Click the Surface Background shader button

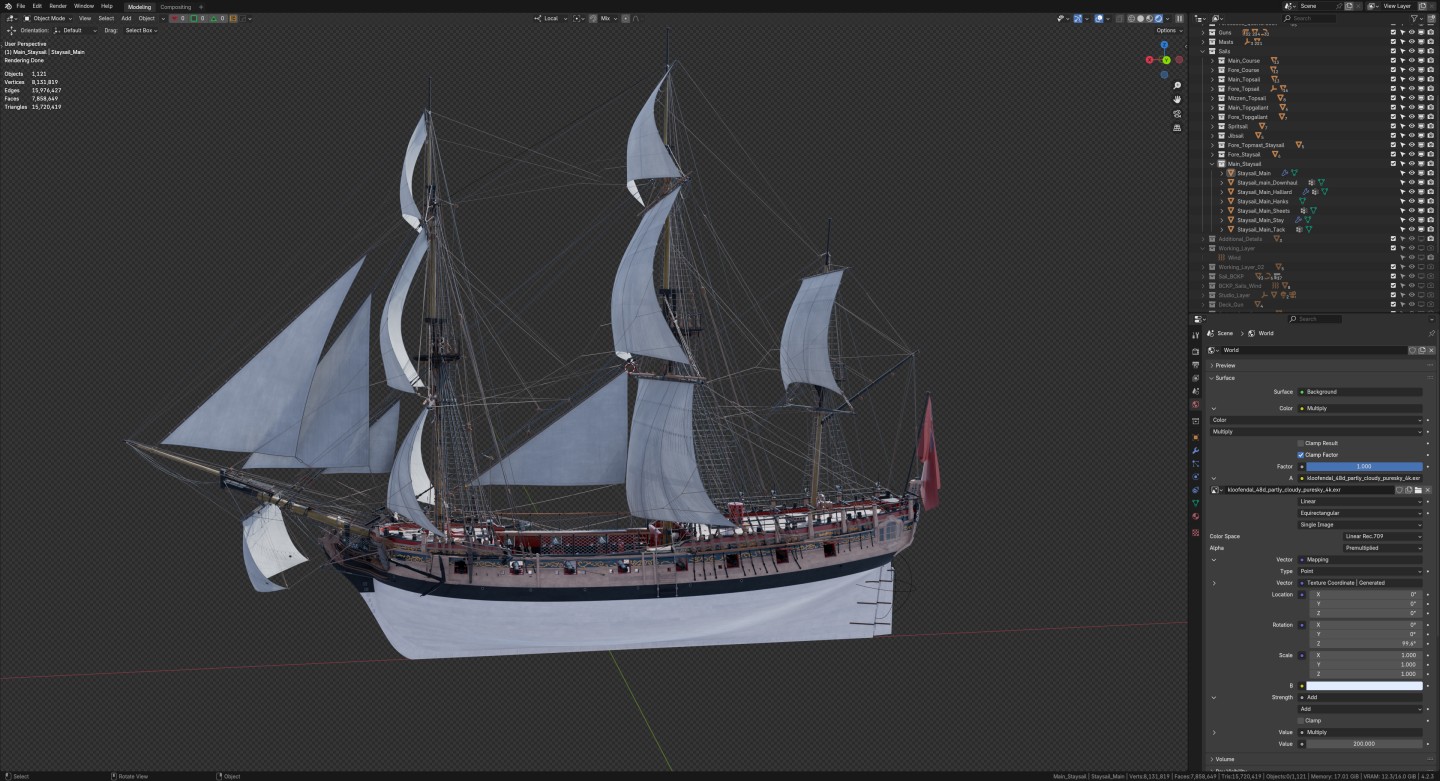click(x=1360, y=392)
